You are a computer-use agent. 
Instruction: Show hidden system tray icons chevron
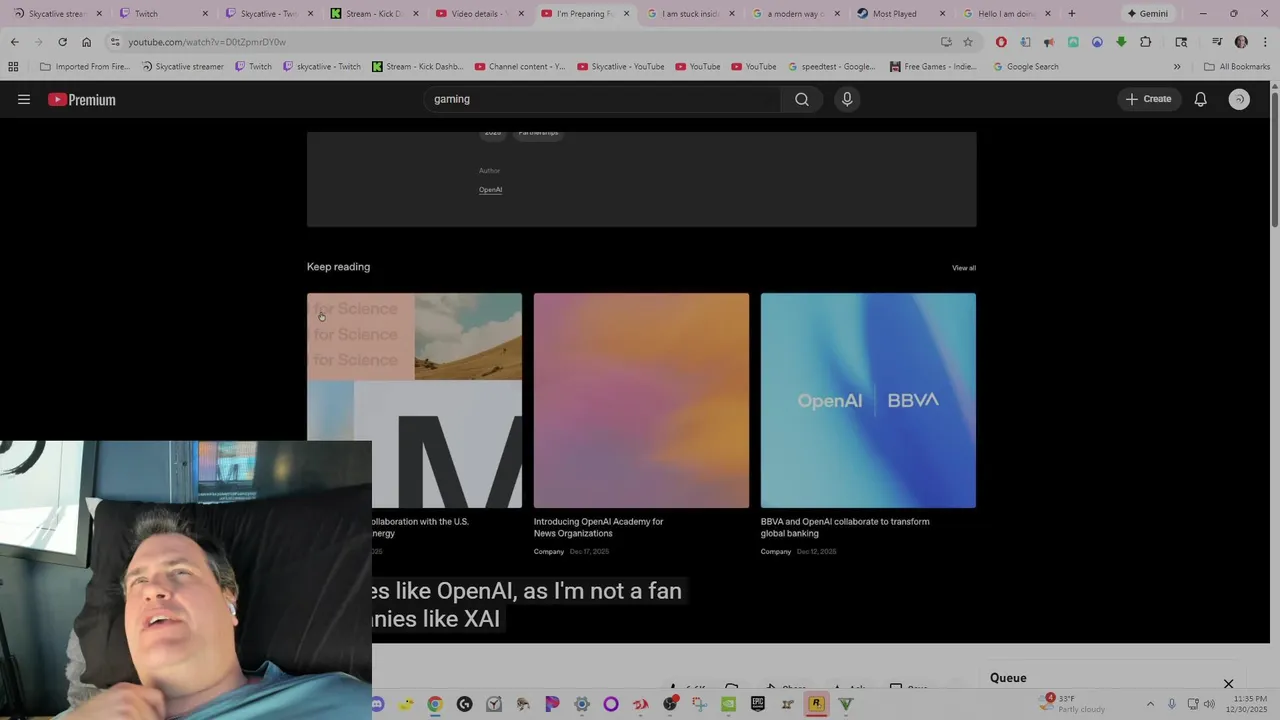click(1150, 704)
